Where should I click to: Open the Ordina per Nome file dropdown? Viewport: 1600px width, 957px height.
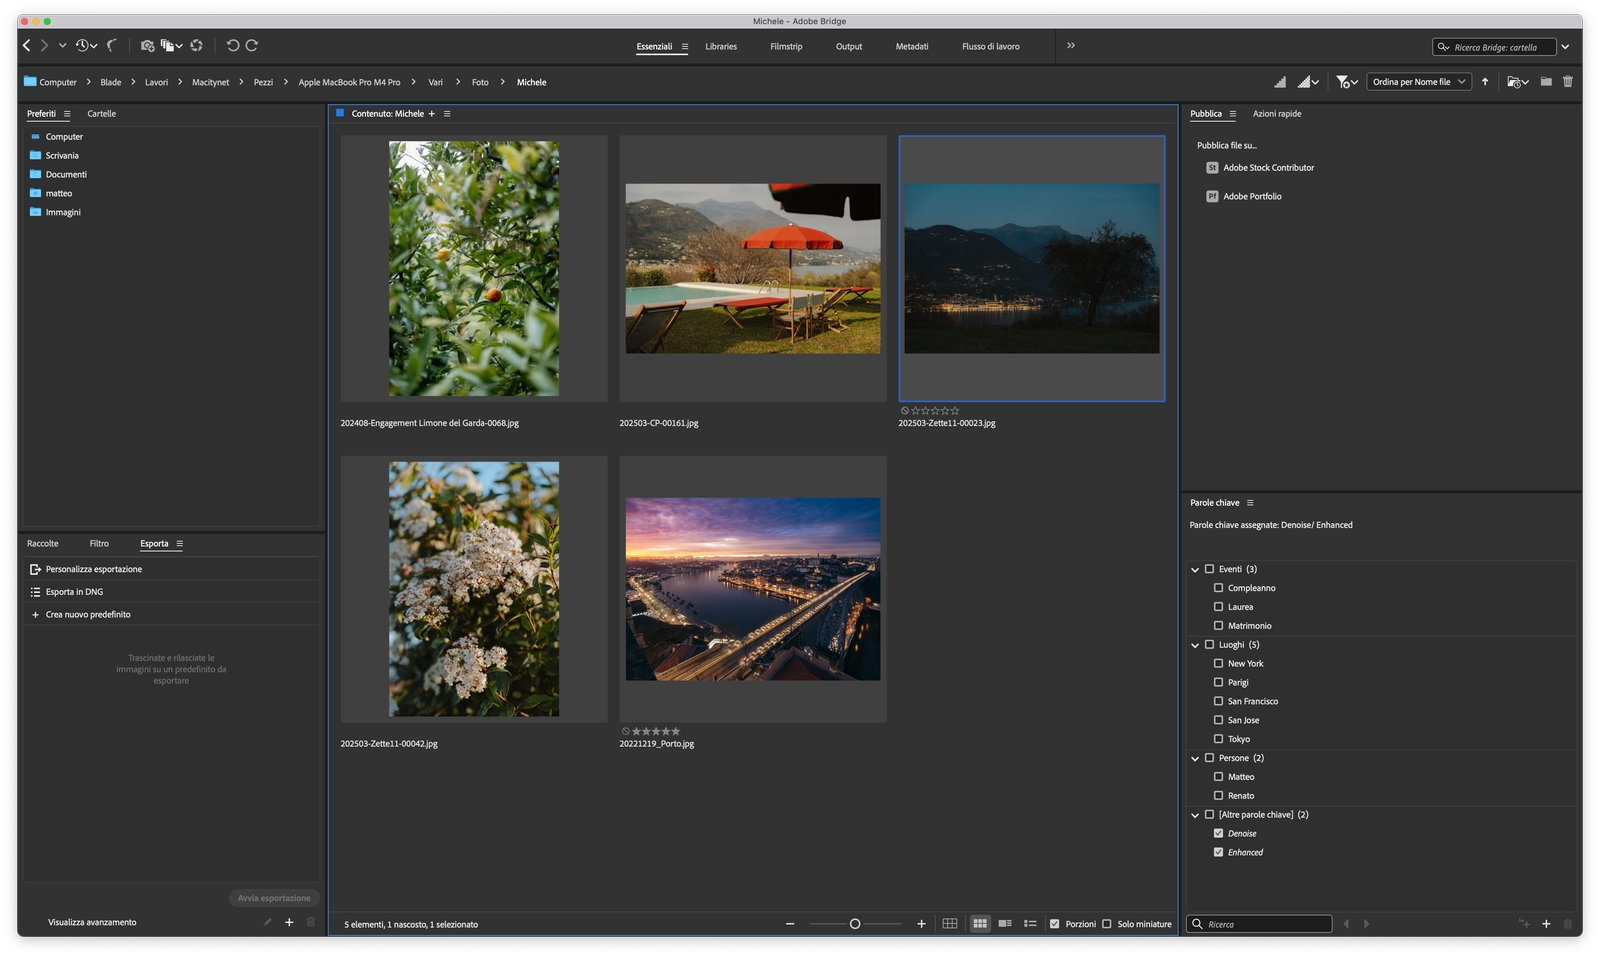1419,82
